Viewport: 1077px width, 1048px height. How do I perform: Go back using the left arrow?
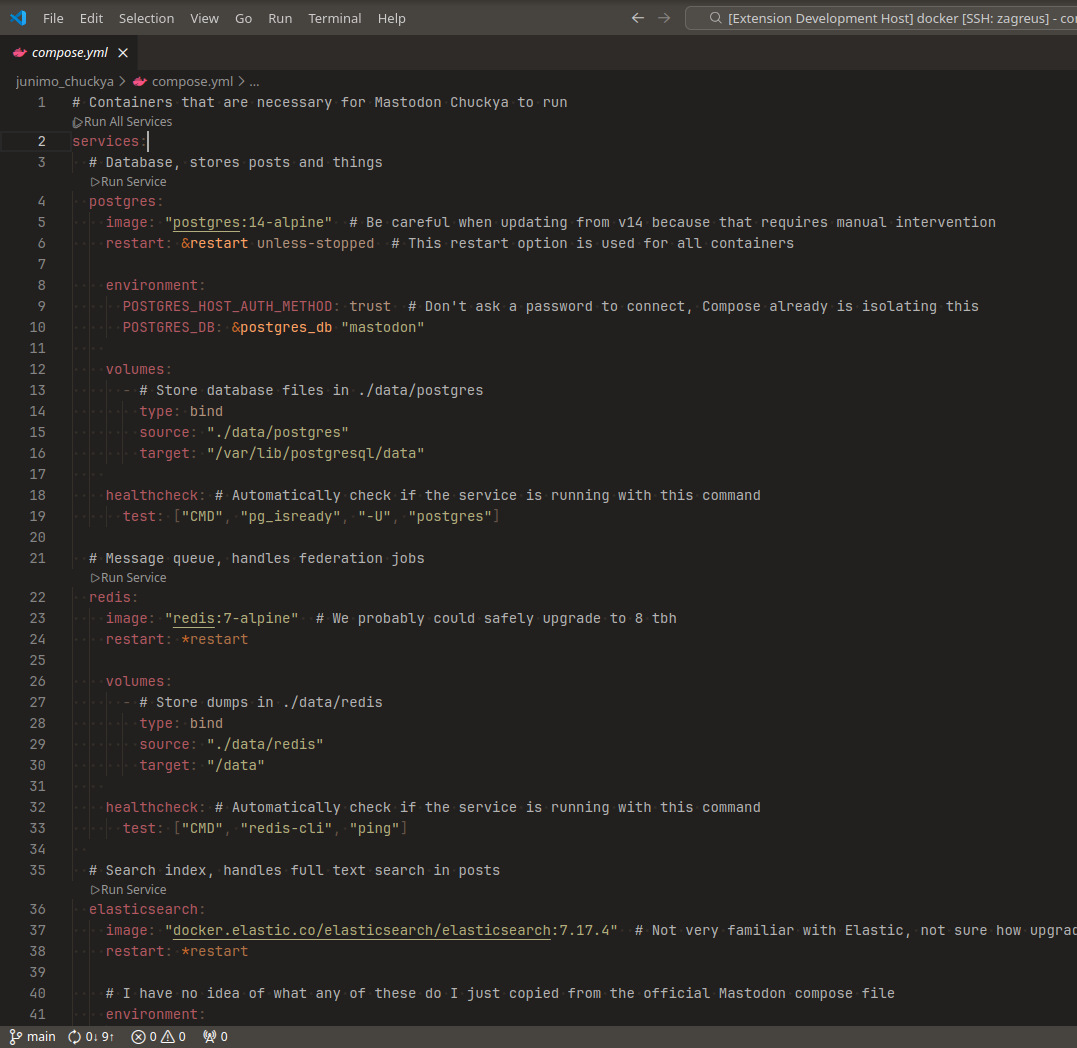tap(638, 18)
